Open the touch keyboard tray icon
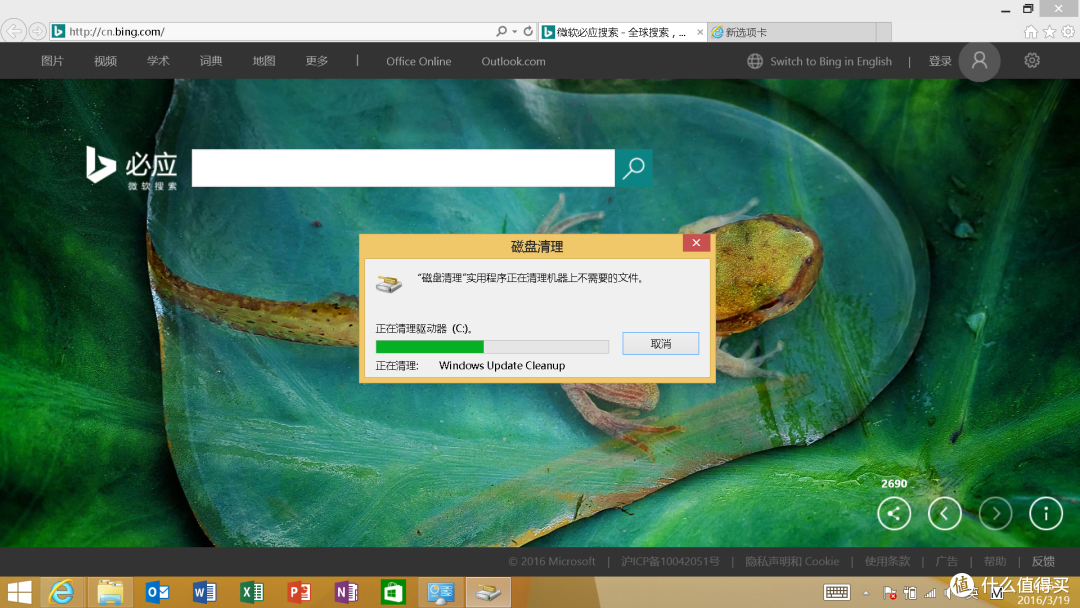1080x608 pixels. tap(837, 592)
